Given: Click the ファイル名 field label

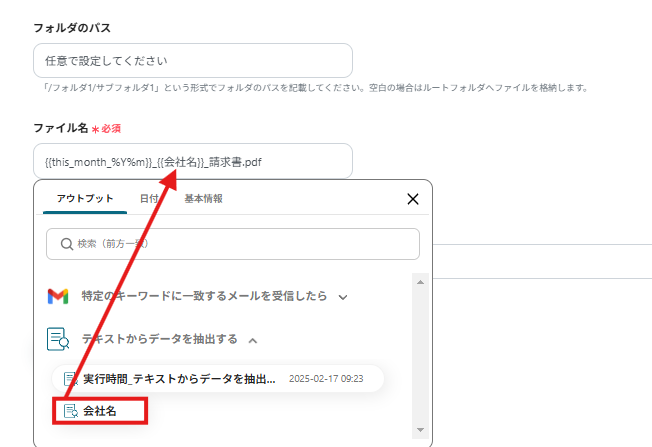Looking at the screenshot, I should coord(61,128).
